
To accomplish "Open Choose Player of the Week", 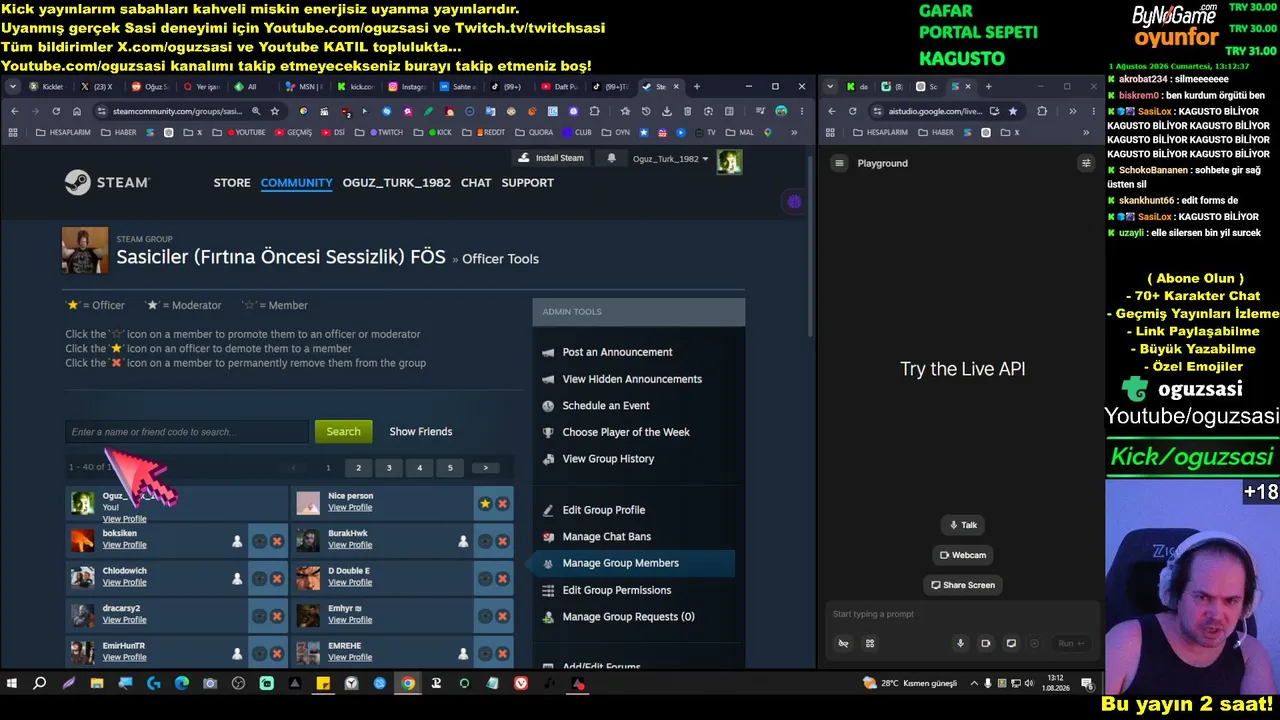I will click(626, 432).
